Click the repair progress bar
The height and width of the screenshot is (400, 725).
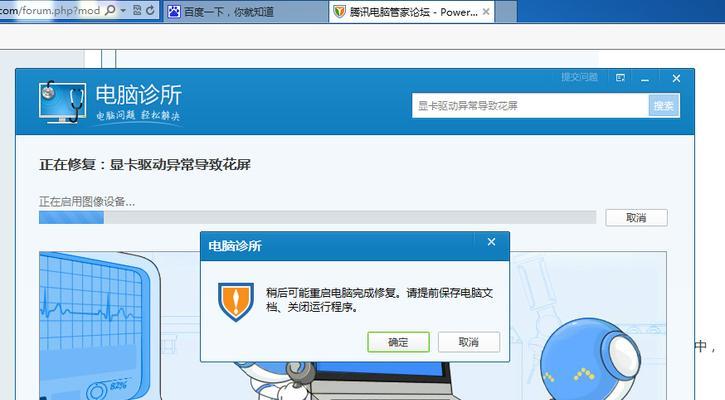click(x=317, y=217)
